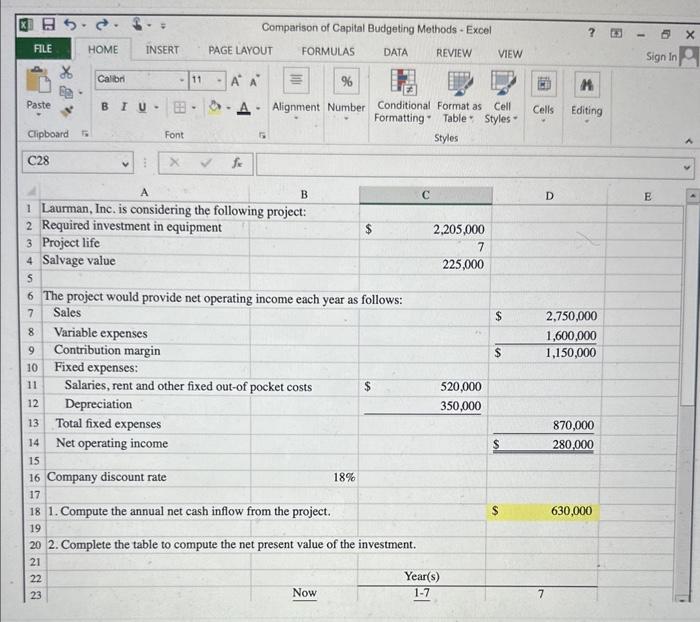Switch to the INSERT tab

tap(162, 50)
